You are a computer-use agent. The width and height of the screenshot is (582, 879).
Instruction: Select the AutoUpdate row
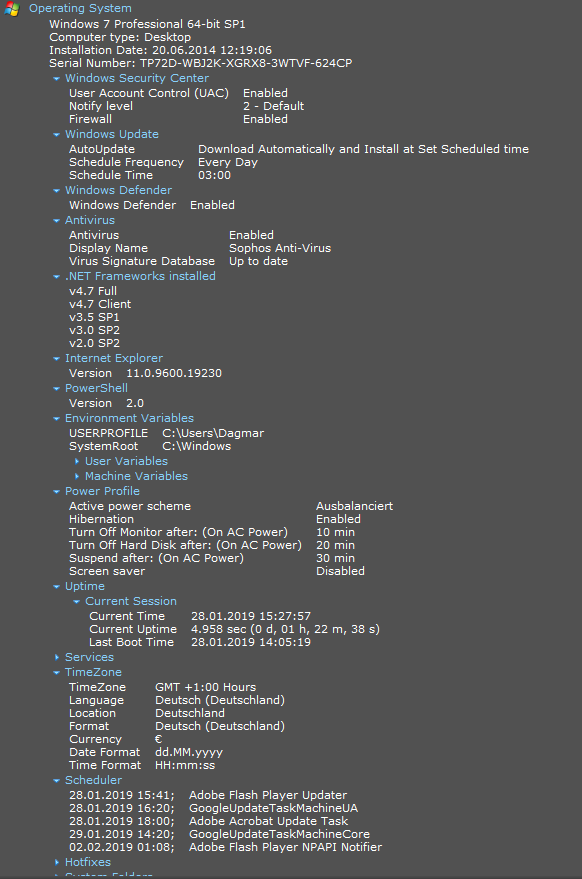[x=299, y=149]
